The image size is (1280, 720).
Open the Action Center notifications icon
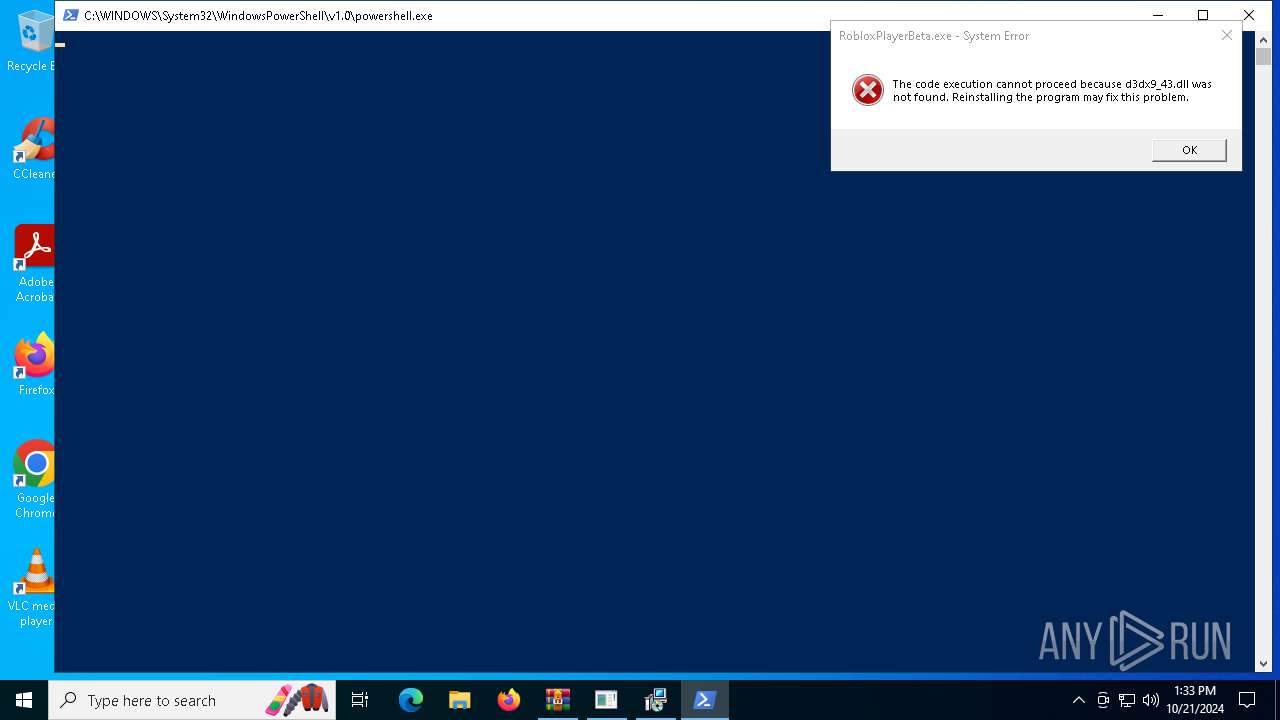click(1247, 700)
